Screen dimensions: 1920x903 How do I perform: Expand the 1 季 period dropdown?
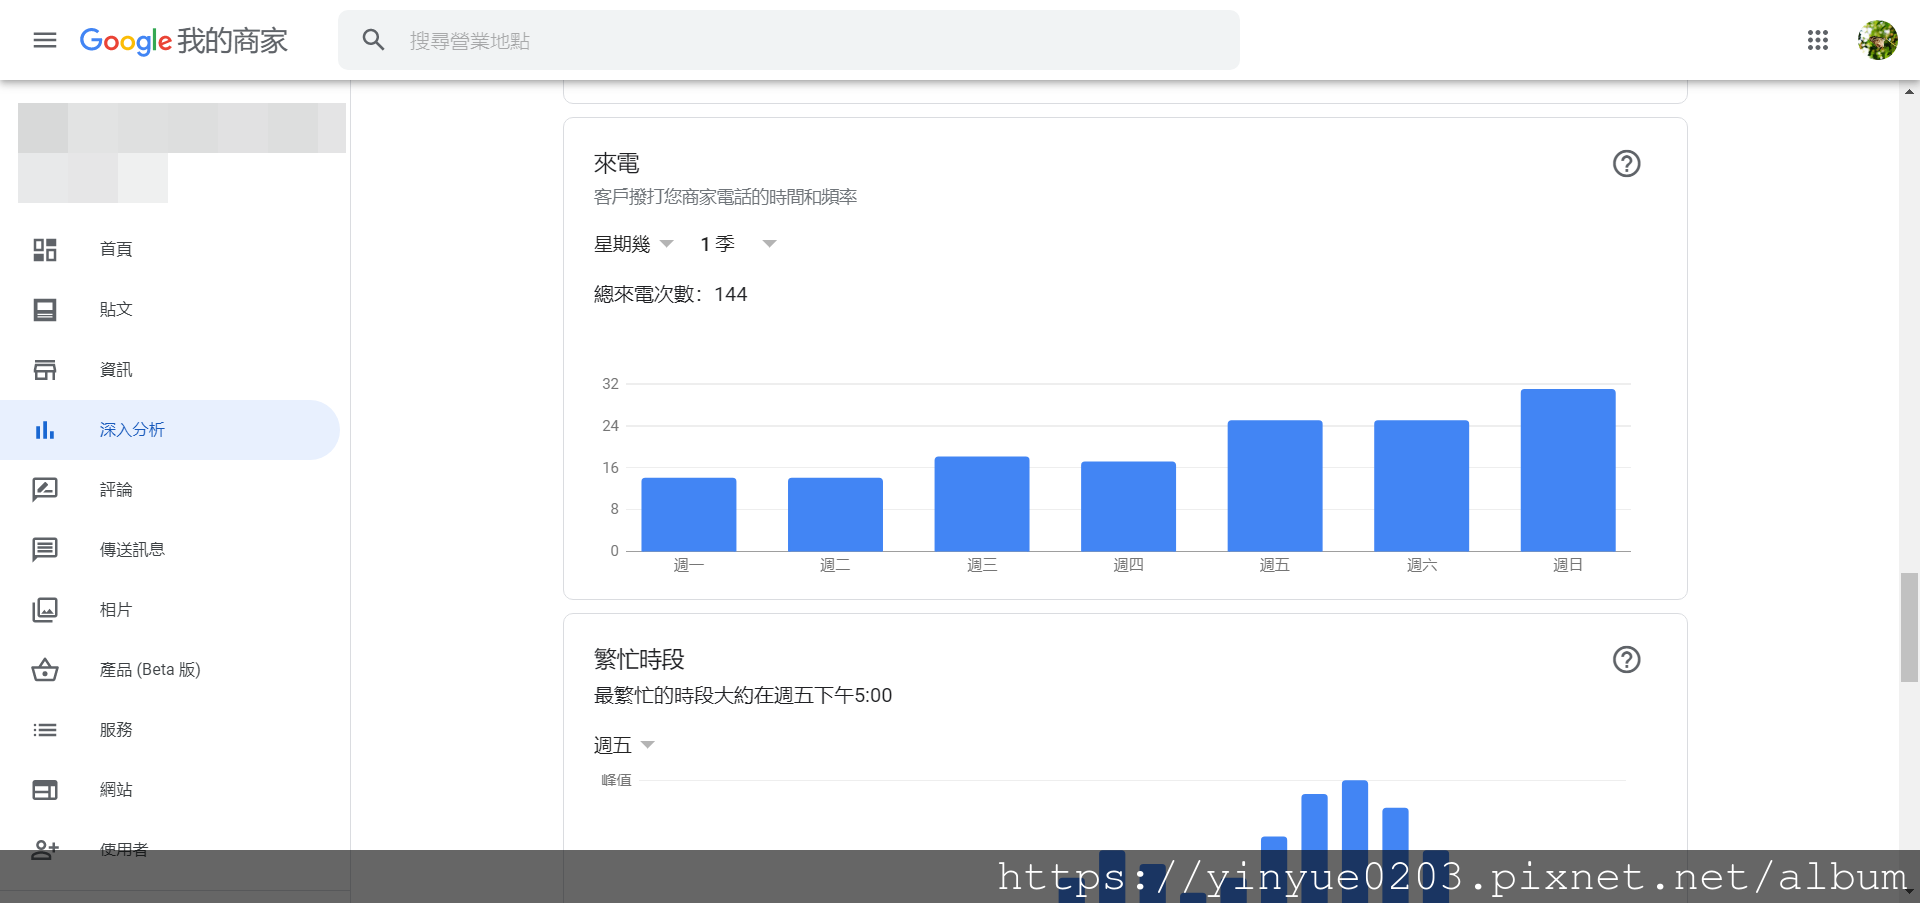(738, 244)
